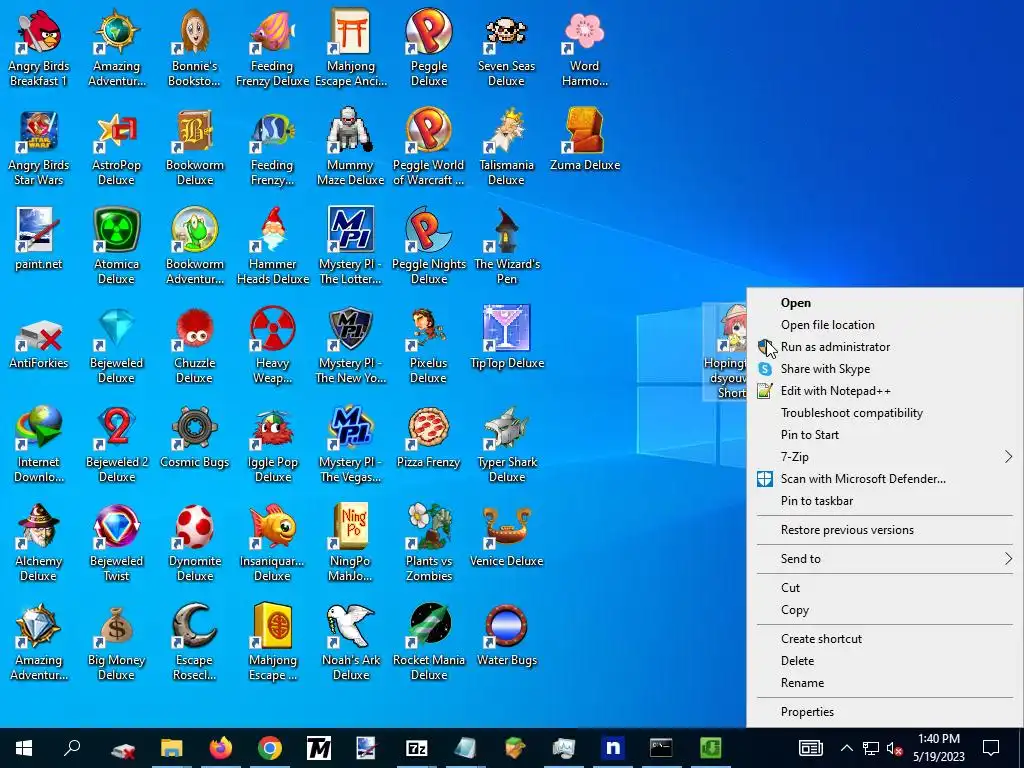Select the Escape Rosecliff moon icon
Screen dimensions: 1024x768
point(195,626)
